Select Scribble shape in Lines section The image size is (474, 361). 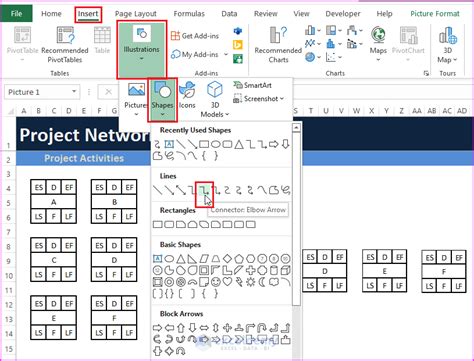pos(285,190)
